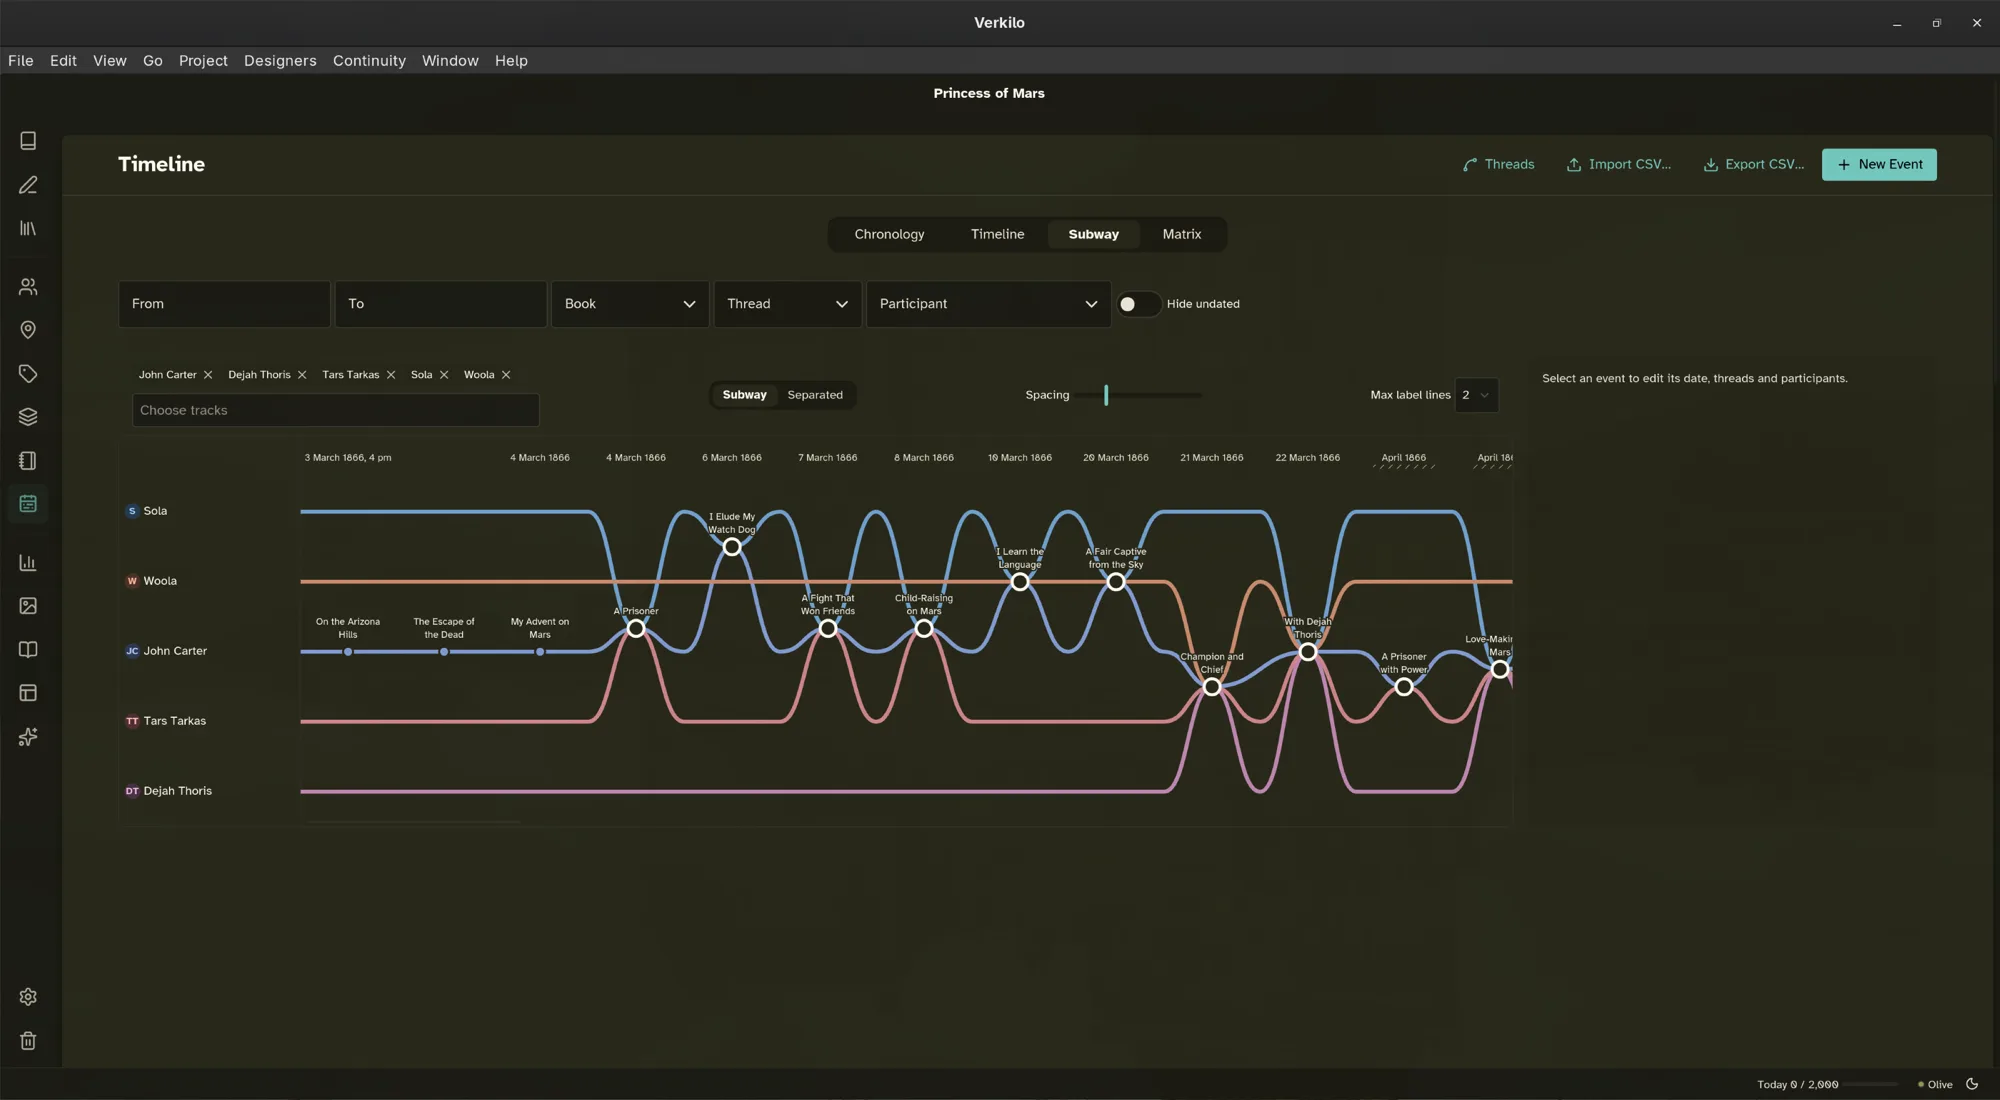Open the Continuity menu

coord(369,61)
